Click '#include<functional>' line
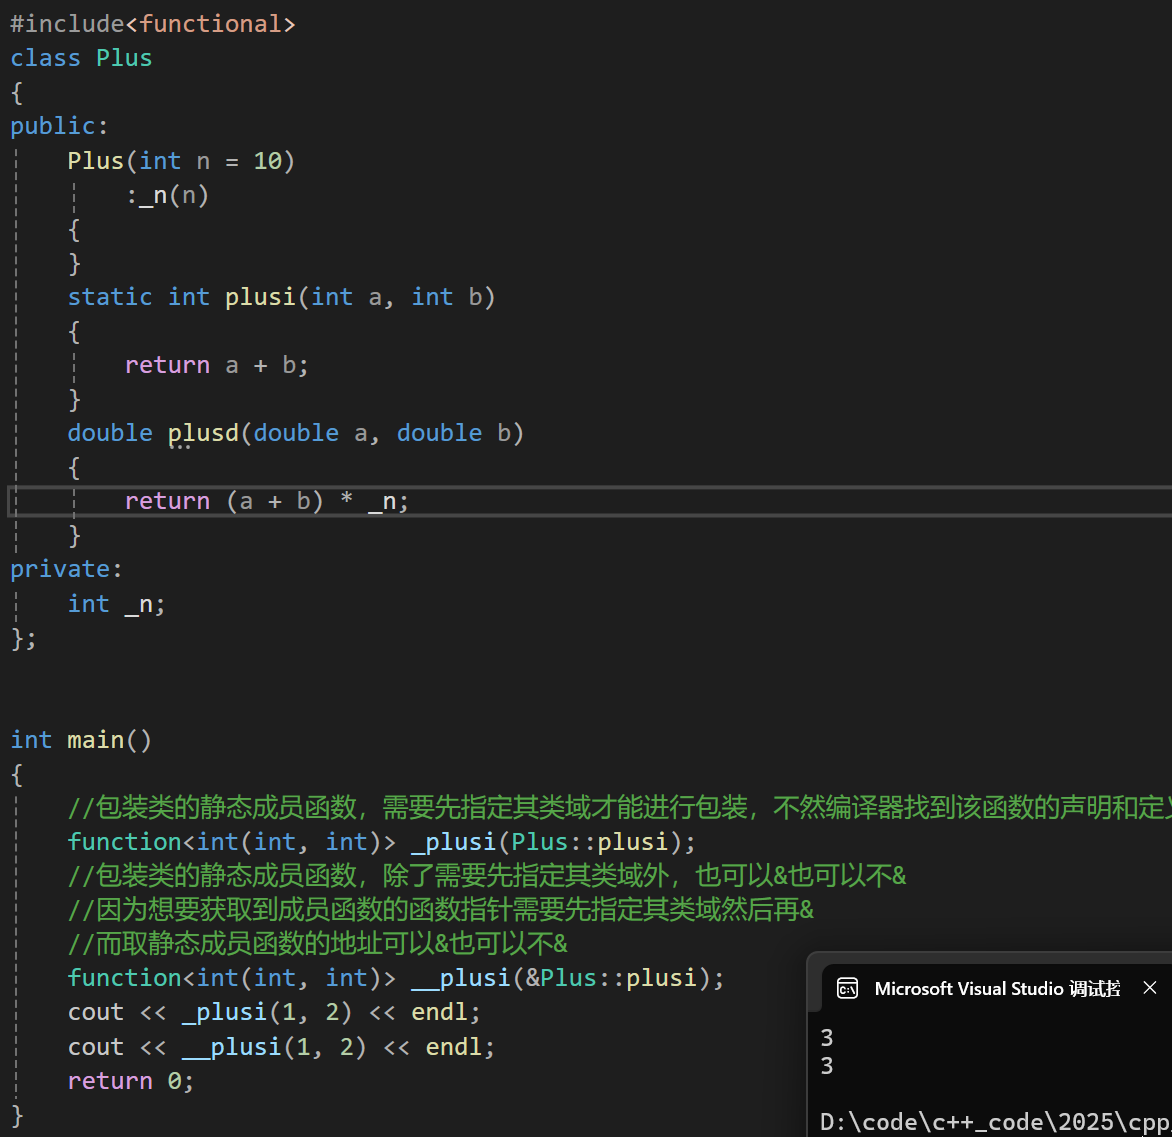Viewport: 1172px width, 1137px height. [x=152, y=24]
